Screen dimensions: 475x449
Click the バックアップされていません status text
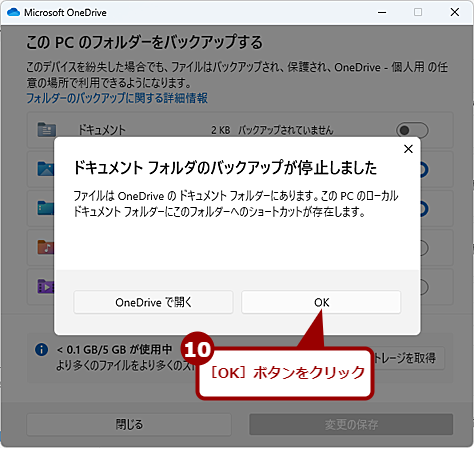tap(286, 130)
